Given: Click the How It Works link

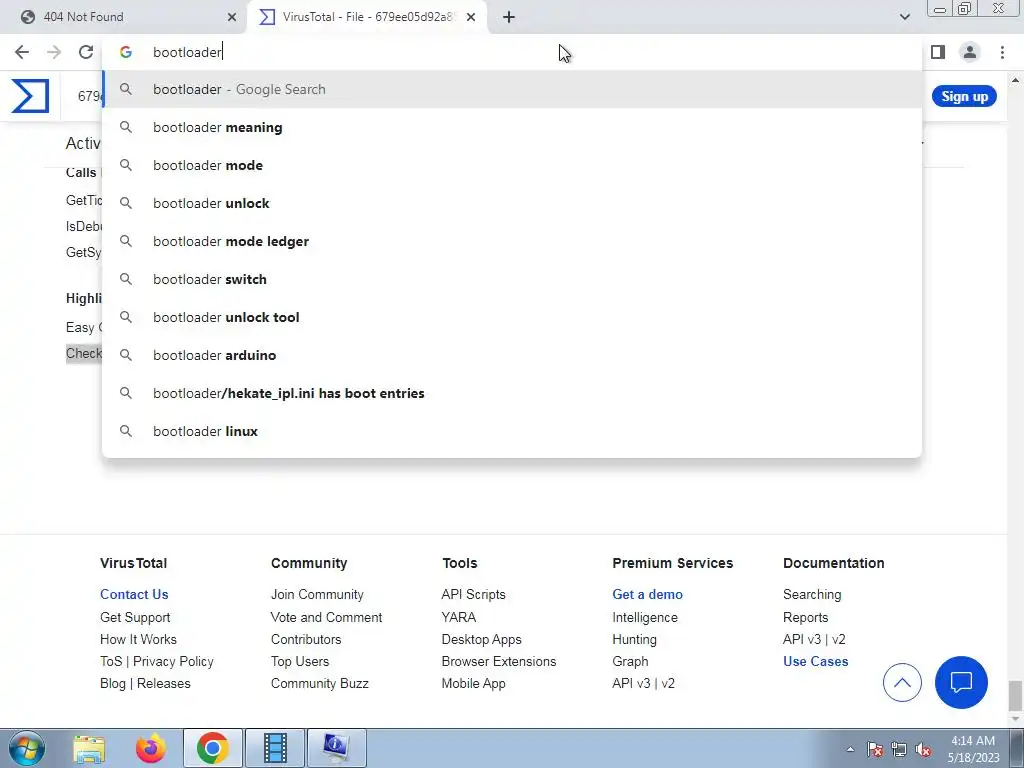Looking at the screenshot, I should (138, 639).
